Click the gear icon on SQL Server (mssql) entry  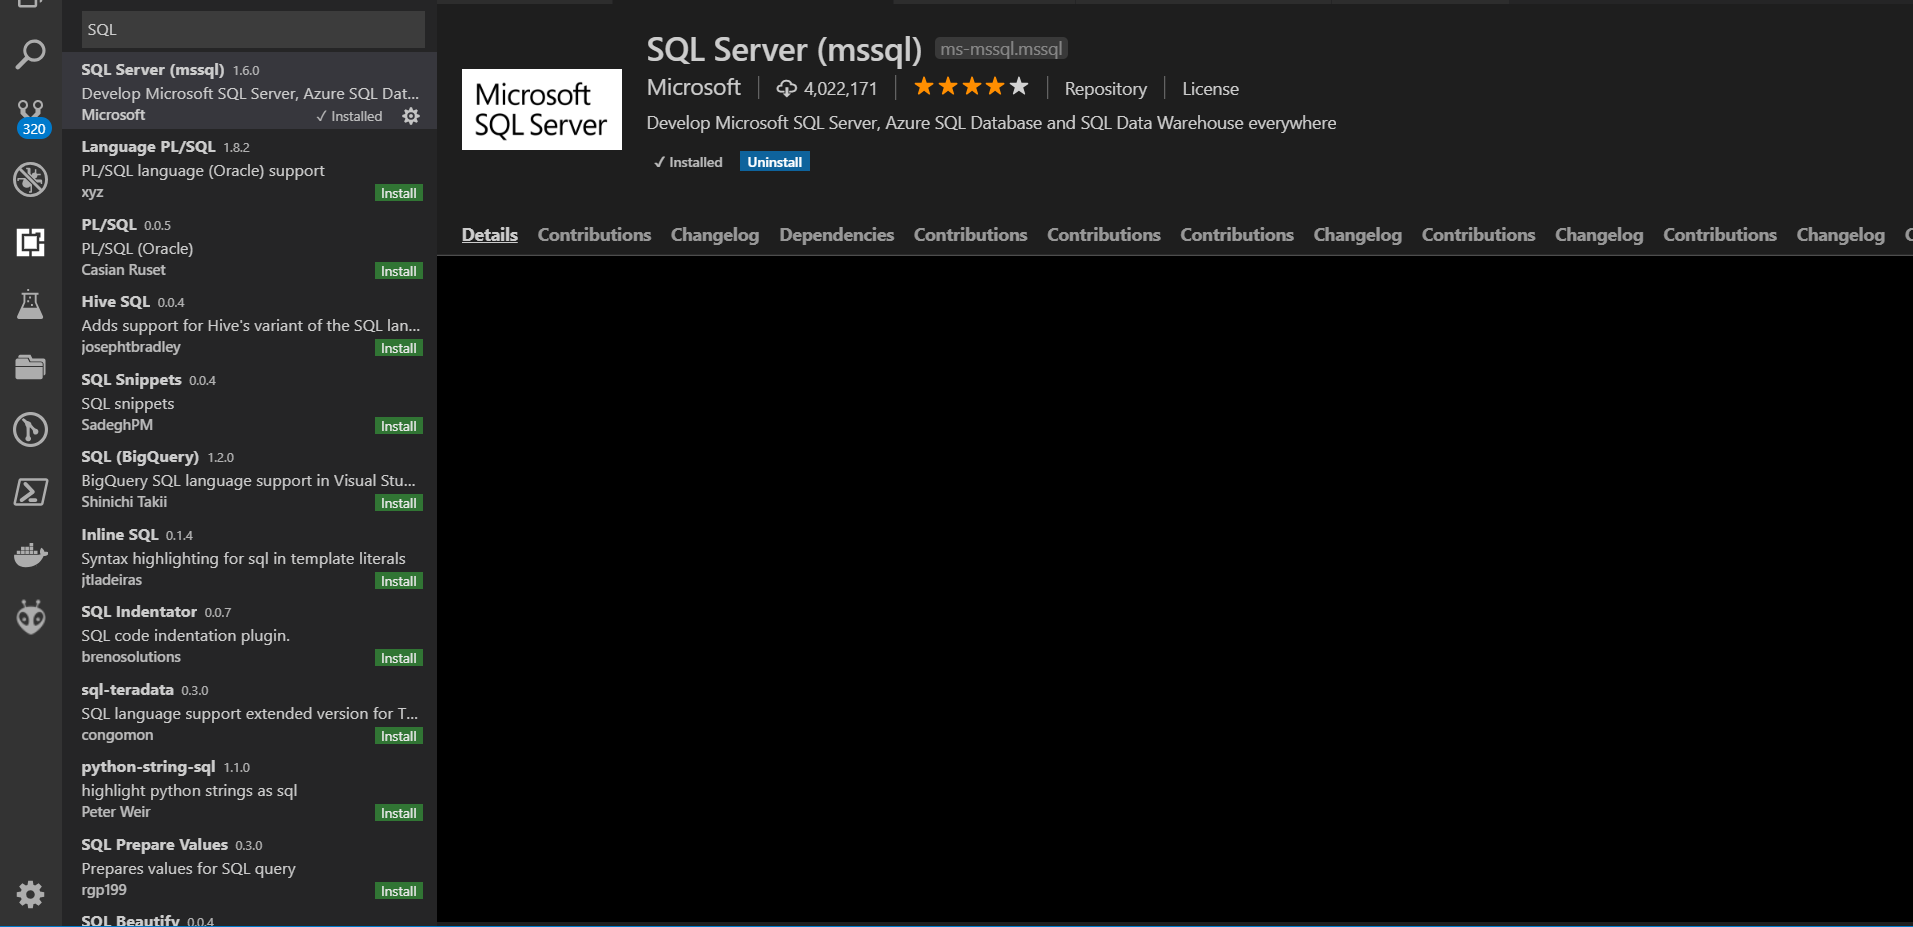click(410, 116)
